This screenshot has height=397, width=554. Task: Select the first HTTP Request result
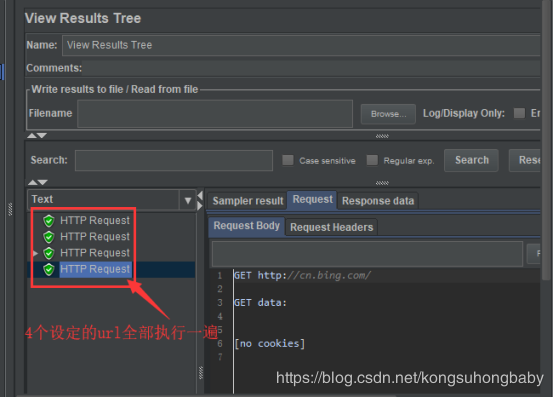[x=95, y=220]
